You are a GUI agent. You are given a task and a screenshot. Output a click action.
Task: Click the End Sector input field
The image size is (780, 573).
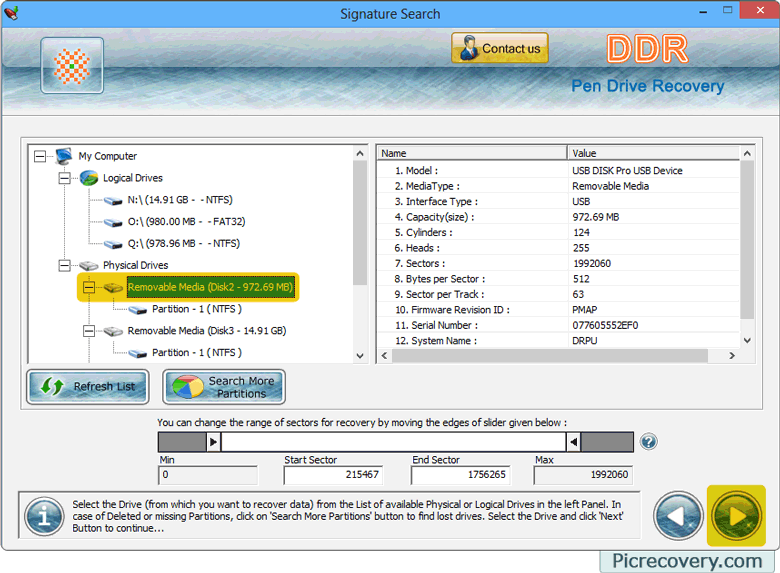tap(460, 475)
